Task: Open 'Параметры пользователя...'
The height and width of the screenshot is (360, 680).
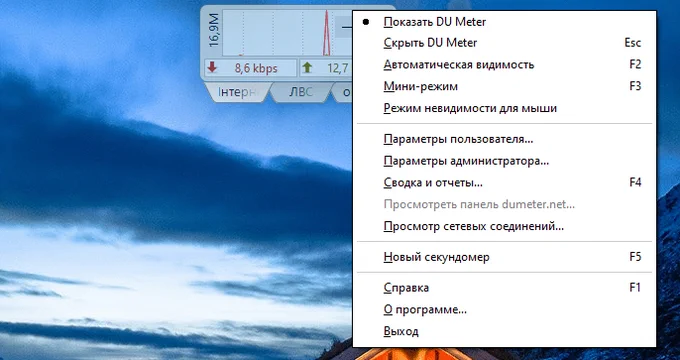Action: (x=504, y=139)
